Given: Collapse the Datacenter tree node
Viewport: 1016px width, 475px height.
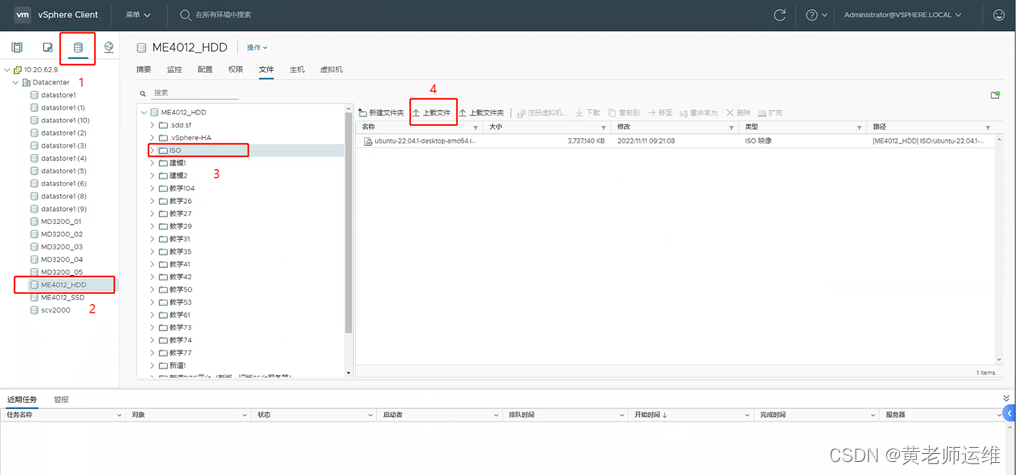Looking at the screenshot, I should 15,82.
